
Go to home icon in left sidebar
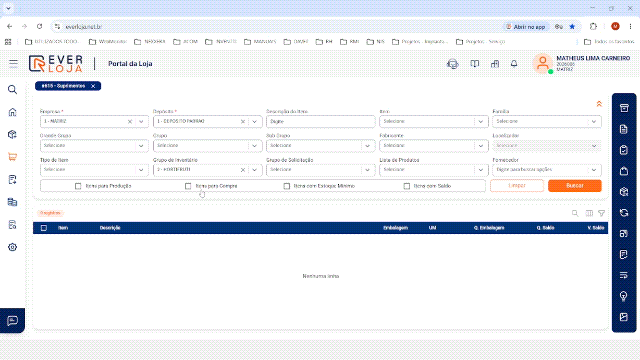[x=12, y=112]
